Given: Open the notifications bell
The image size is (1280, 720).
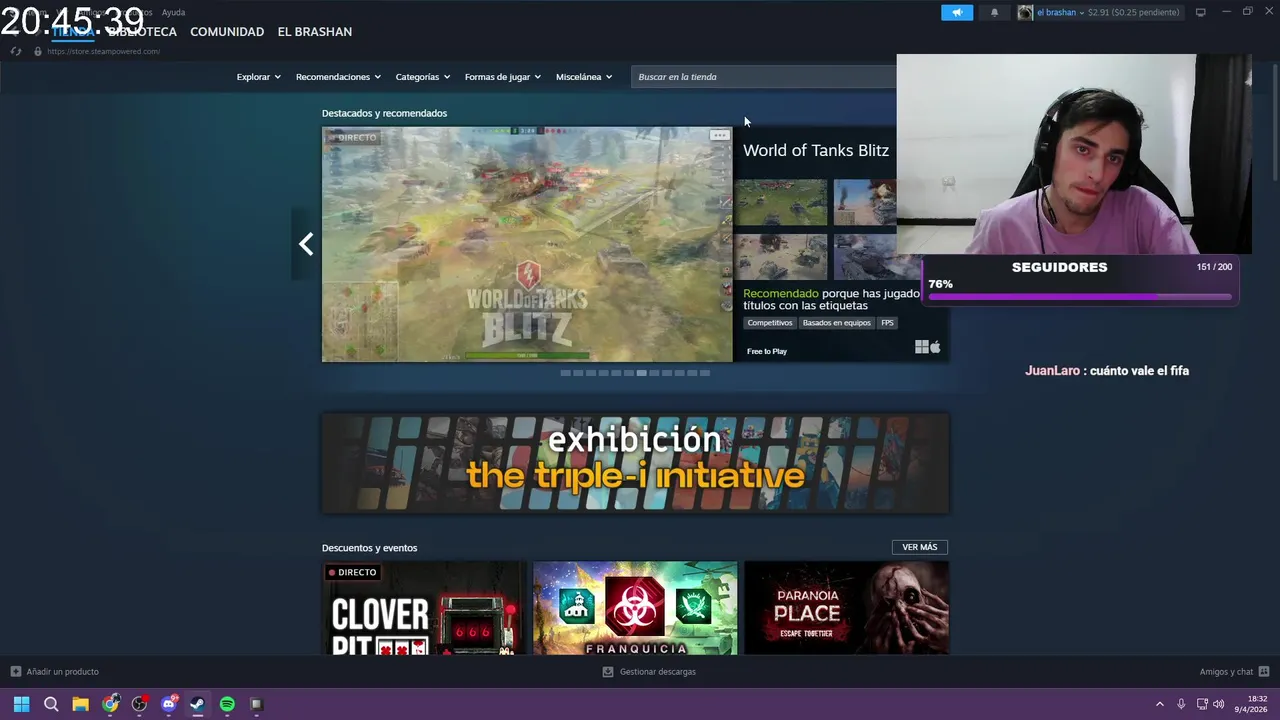Looking at the screenshot, I should point(994,12).
